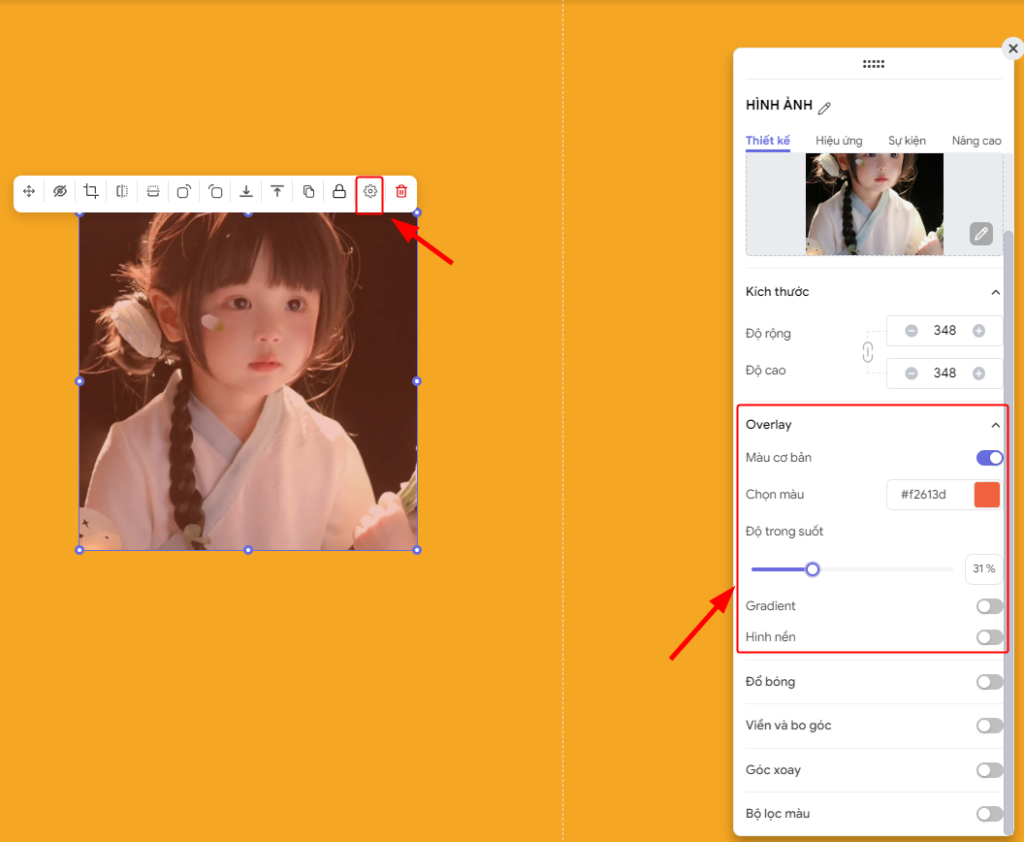Increase the Độ cao height value
This screenshot has height=842, width=1024.
point(978,373)
